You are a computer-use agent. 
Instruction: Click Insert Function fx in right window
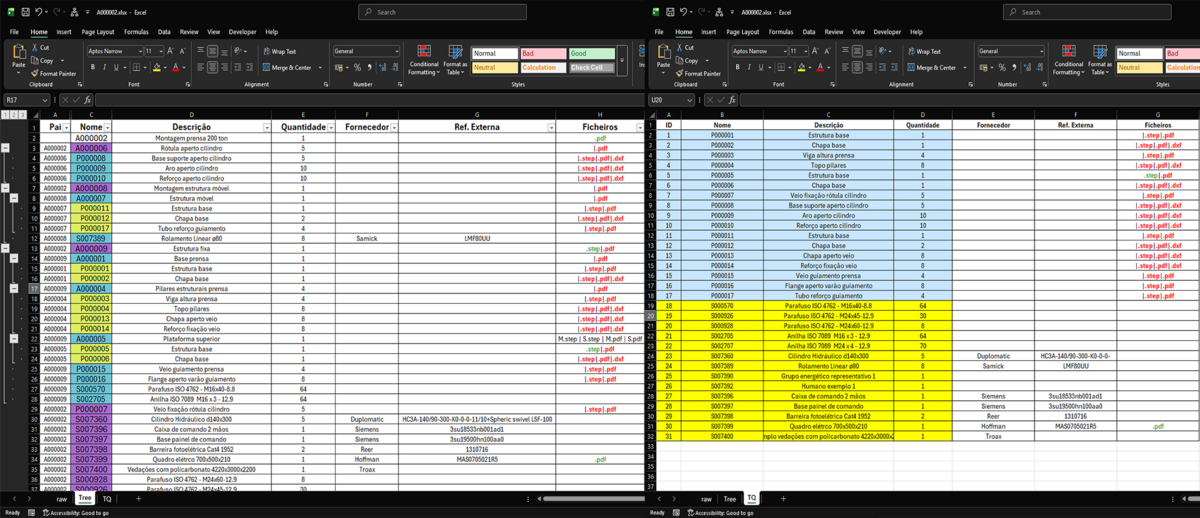(x=733, y=100)
